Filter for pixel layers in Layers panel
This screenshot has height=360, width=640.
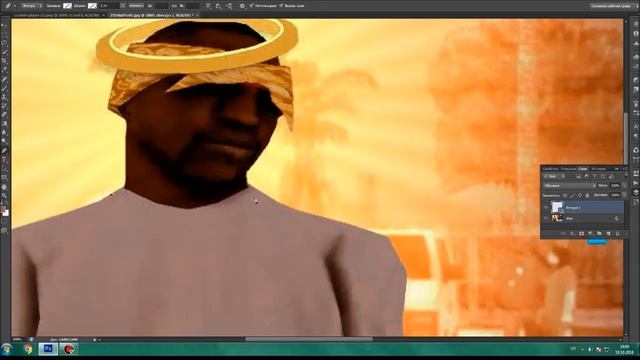click(579, 176)
